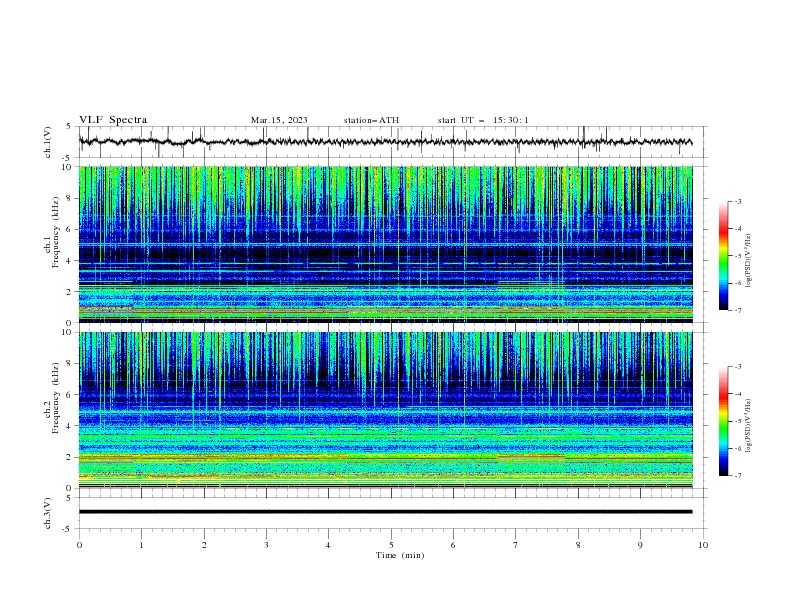Click the ch.1 'Frequency (kHz)' axis label
This screenshot has height=612, width=792.
point(55,232)
